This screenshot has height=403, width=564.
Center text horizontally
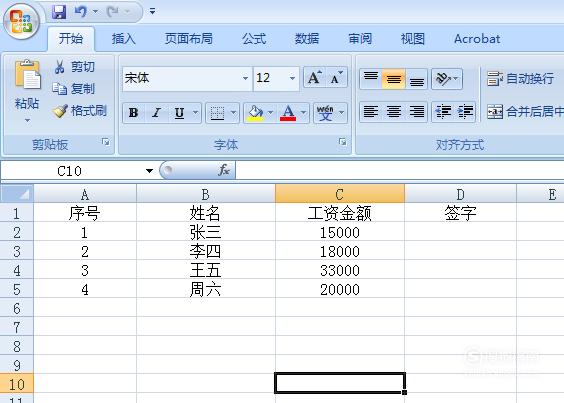394,112
